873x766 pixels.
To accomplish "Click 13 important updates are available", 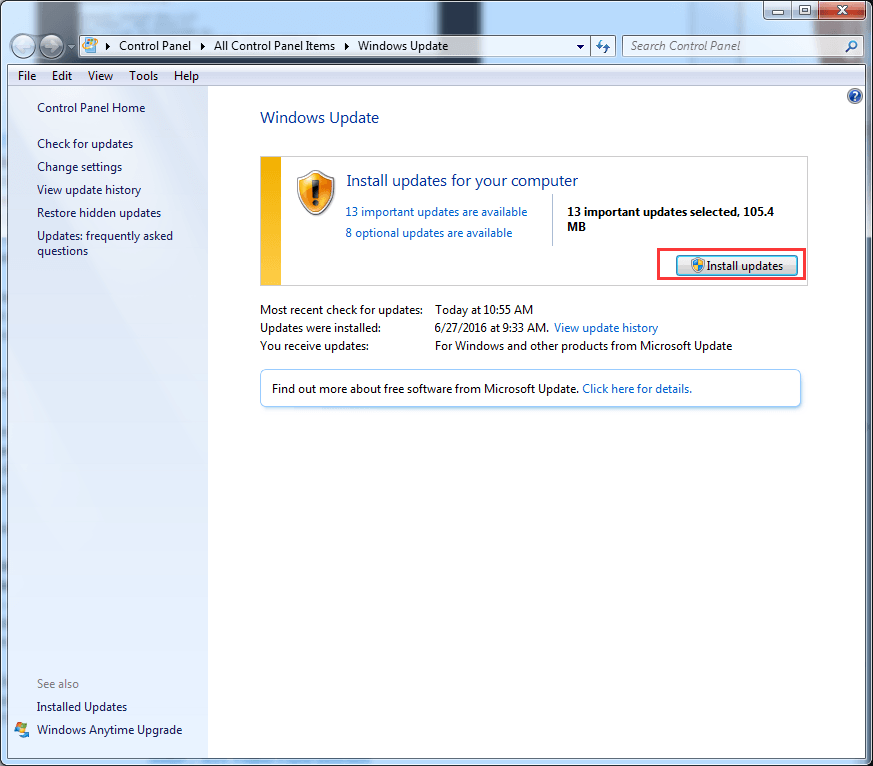I will click(436, 212).
